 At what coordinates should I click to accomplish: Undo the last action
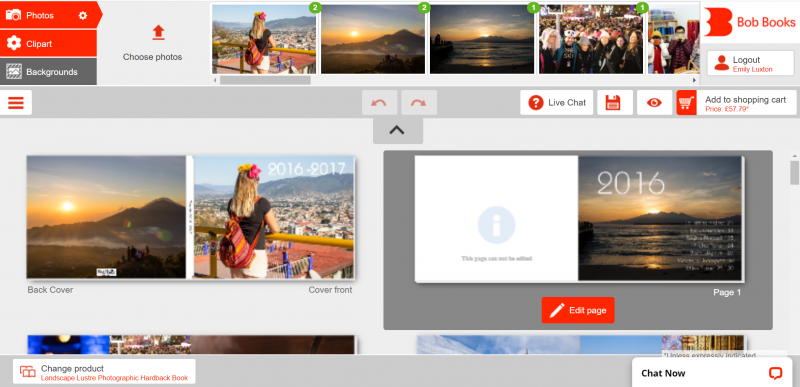(379, 102)
